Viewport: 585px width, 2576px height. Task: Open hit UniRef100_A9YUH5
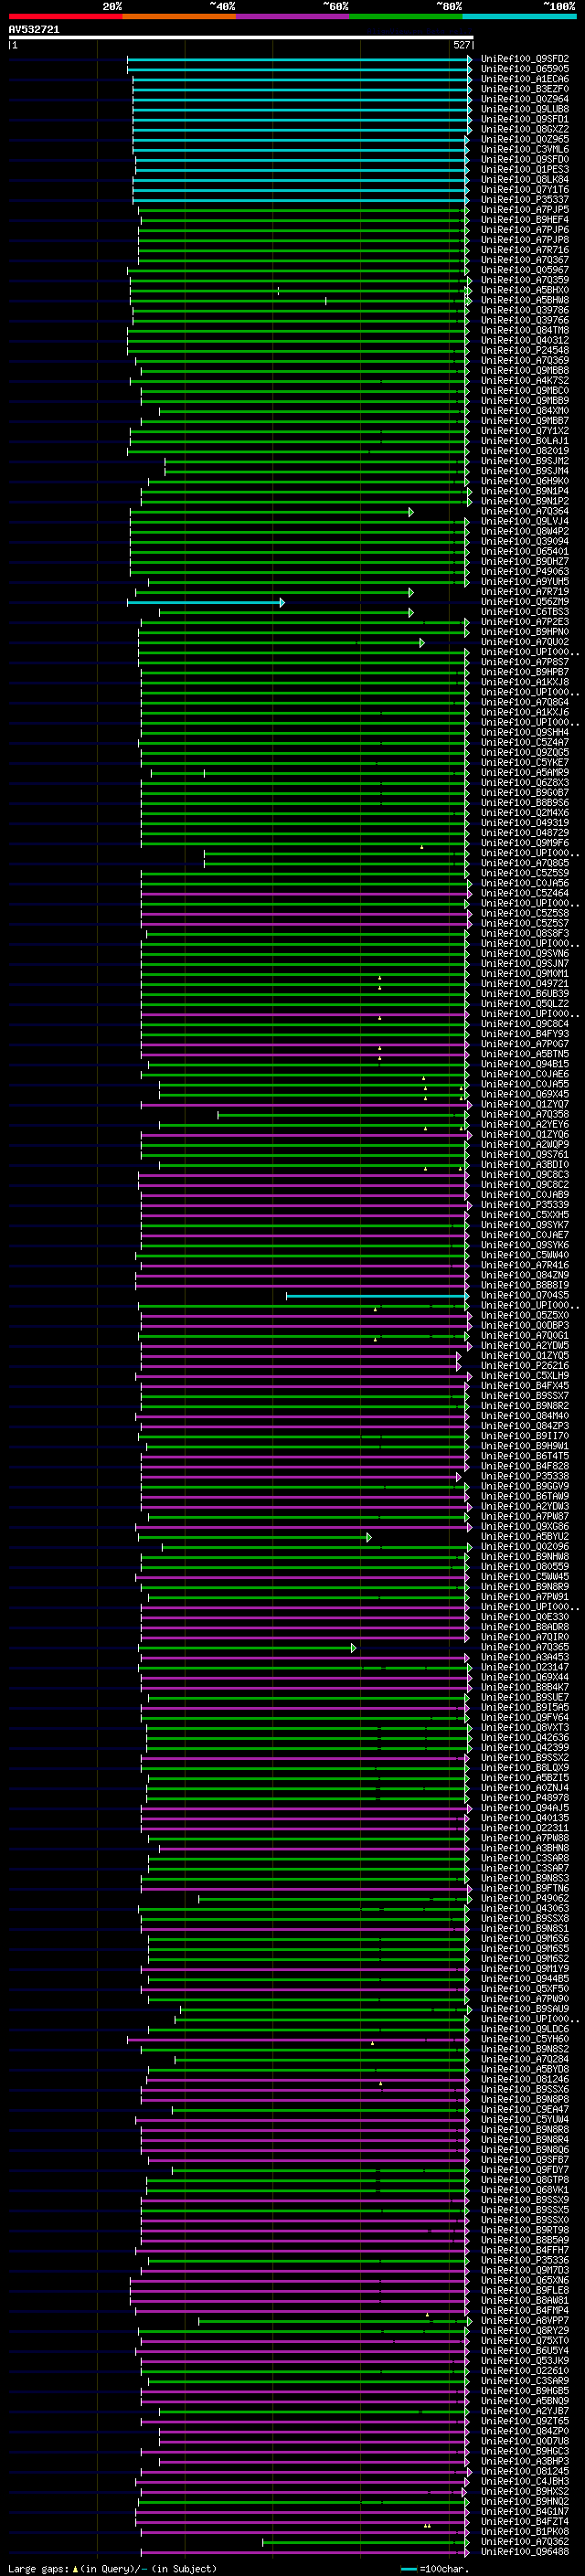pyautogui.click(x=524, y=582)
